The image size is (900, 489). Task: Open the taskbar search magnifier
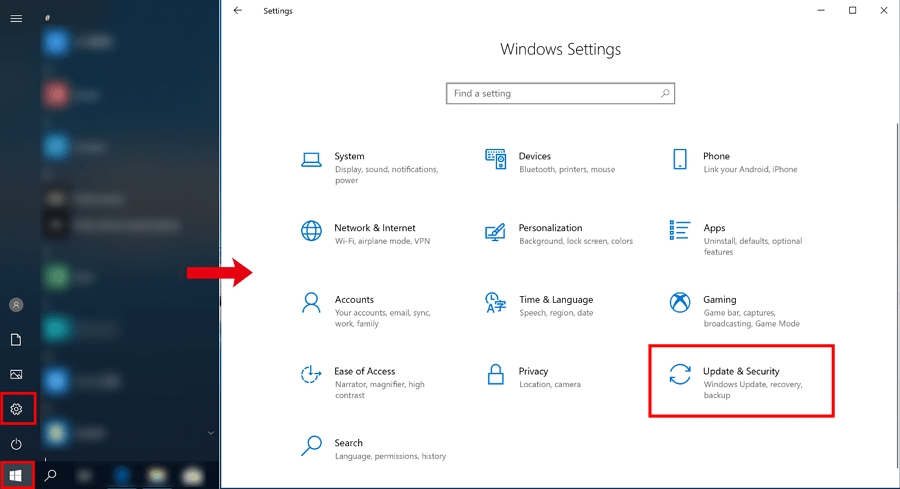click(51, 475)
